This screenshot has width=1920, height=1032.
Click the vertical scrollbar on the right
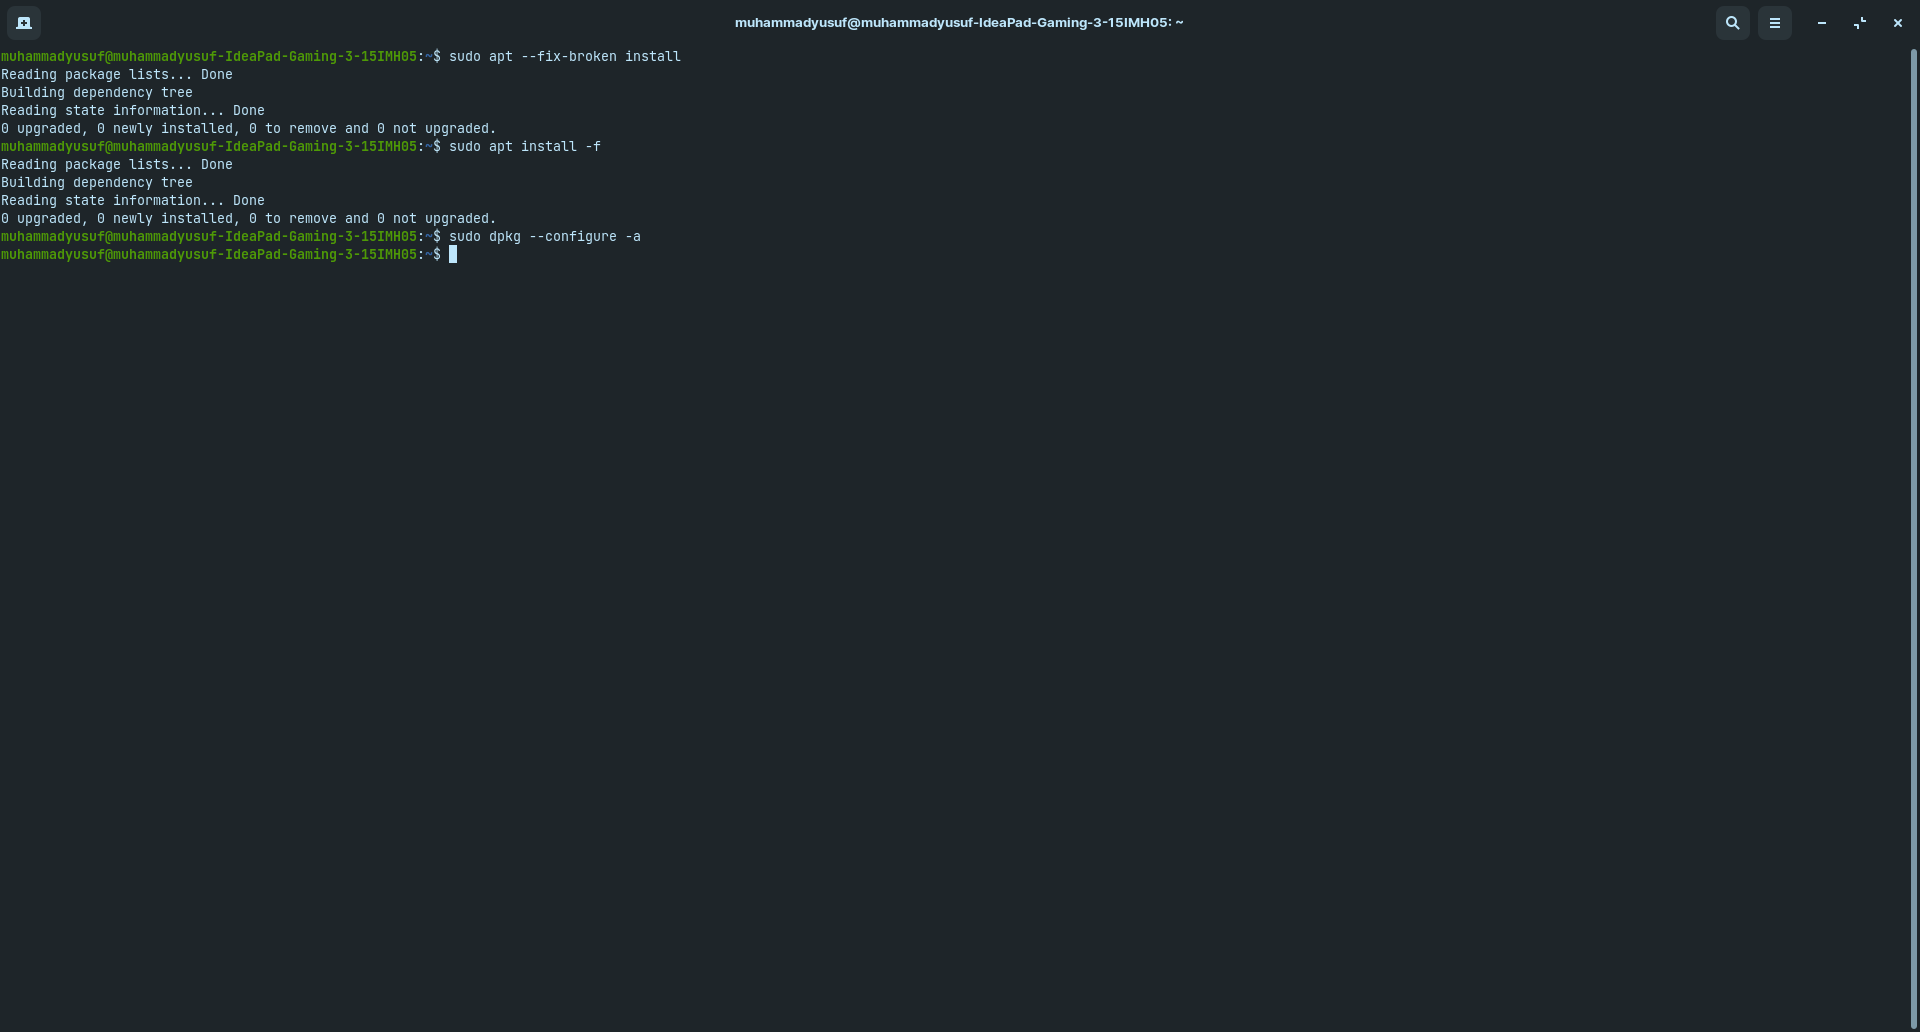[x=1914, y=538]
